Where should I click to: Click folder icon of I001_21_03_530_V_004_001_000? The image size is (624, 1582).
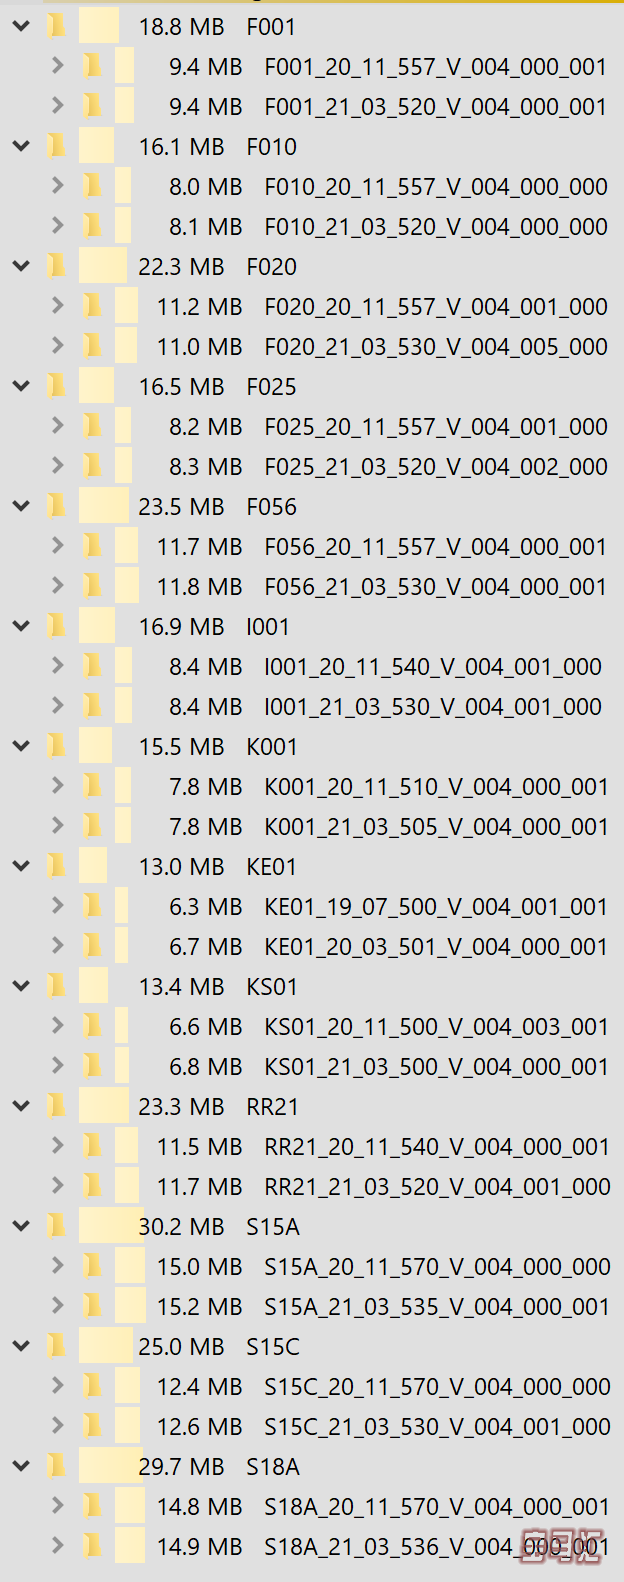coord(92,707)
